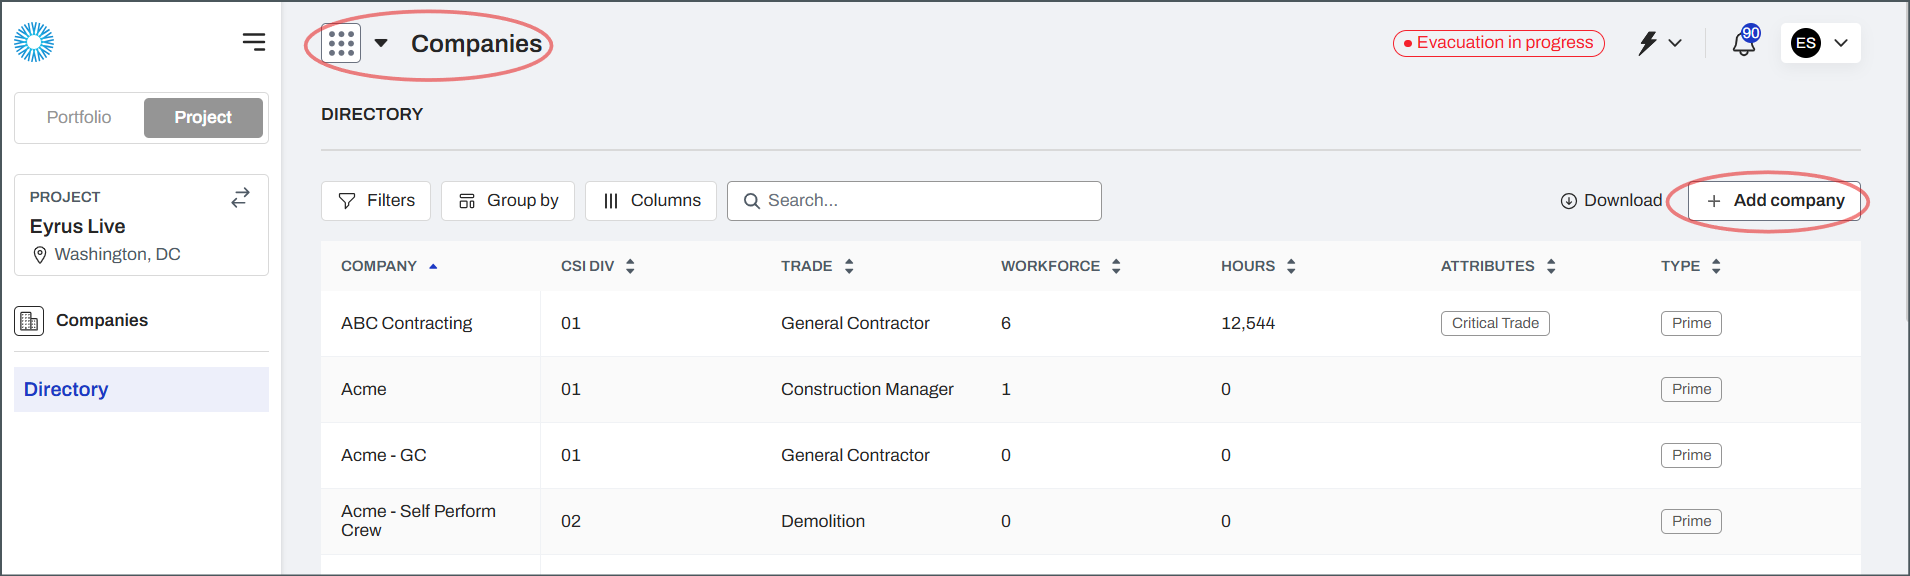Open the Filters panel
Screen dimensions: 1910x576
(x=376, y=201)
